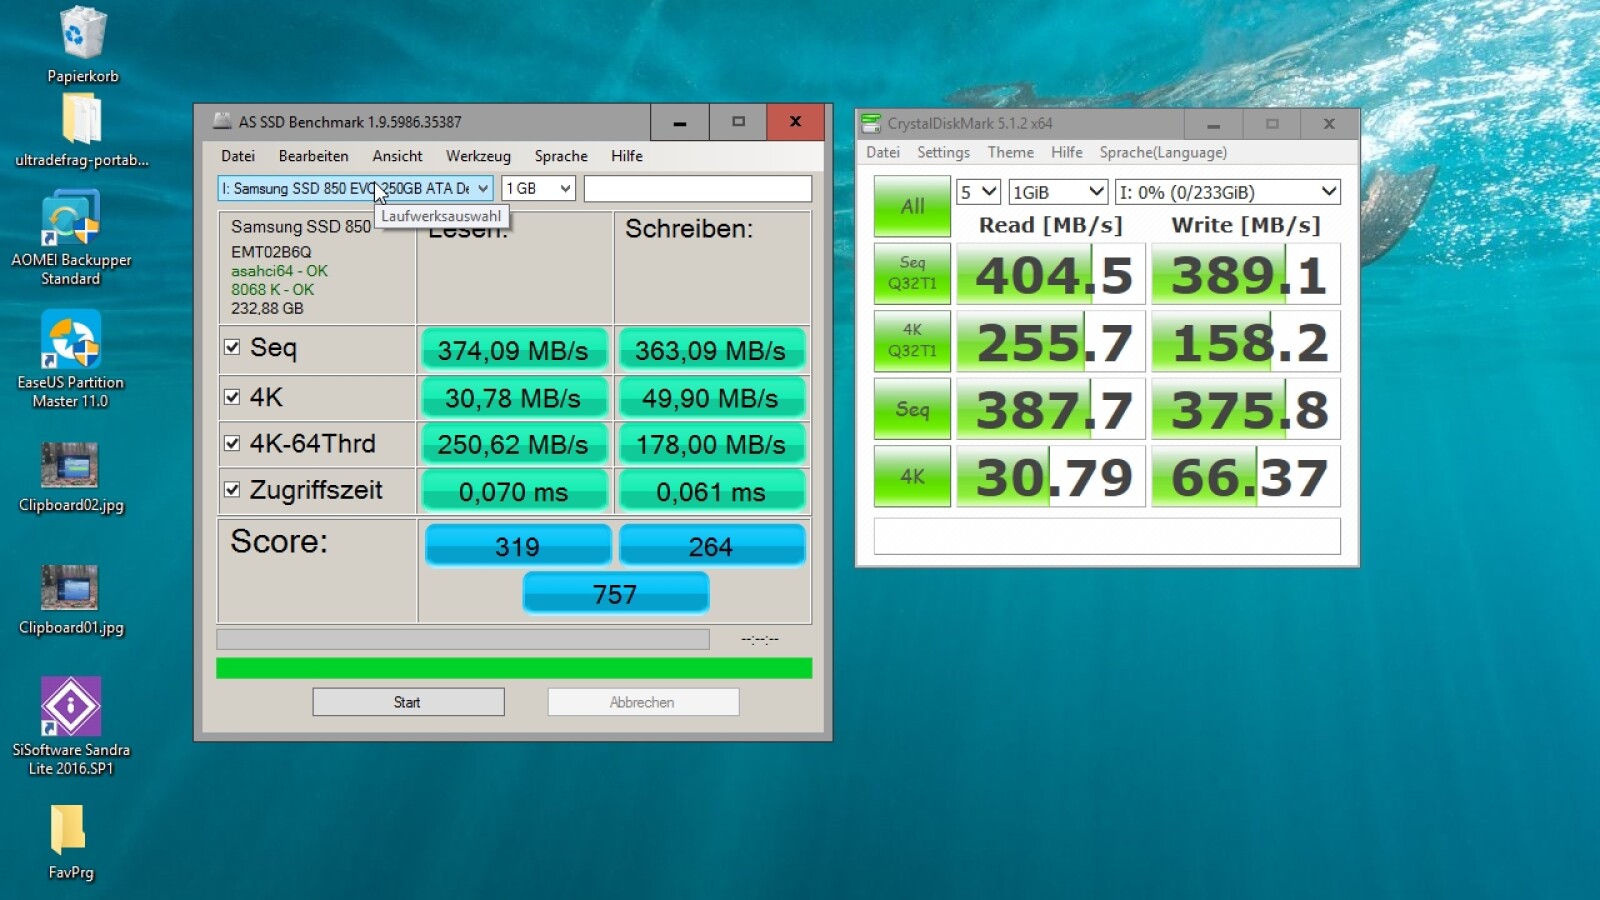
Task: Click the 389.1 Seq Q32T1 write result
Action: [x=1246, y=274]
